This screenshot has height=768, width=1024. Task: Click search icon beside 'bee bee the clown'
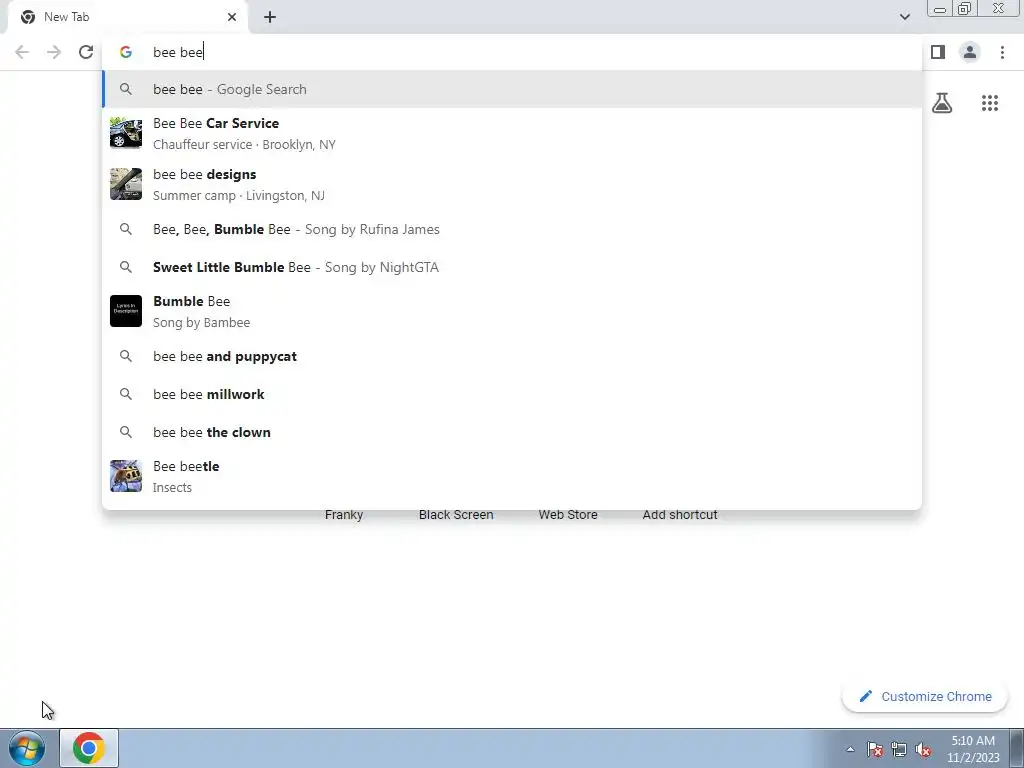click(x=125, y=432)
